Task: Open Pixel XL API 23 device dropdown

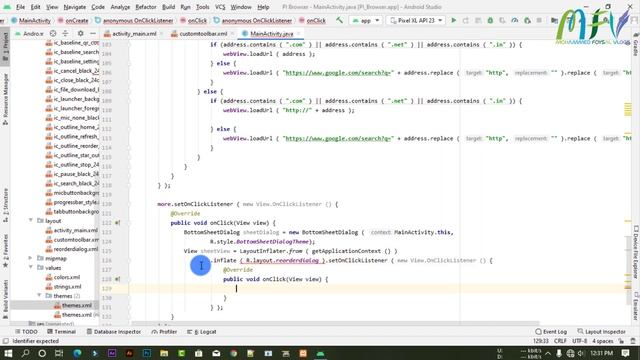Action: pos(416,20)
